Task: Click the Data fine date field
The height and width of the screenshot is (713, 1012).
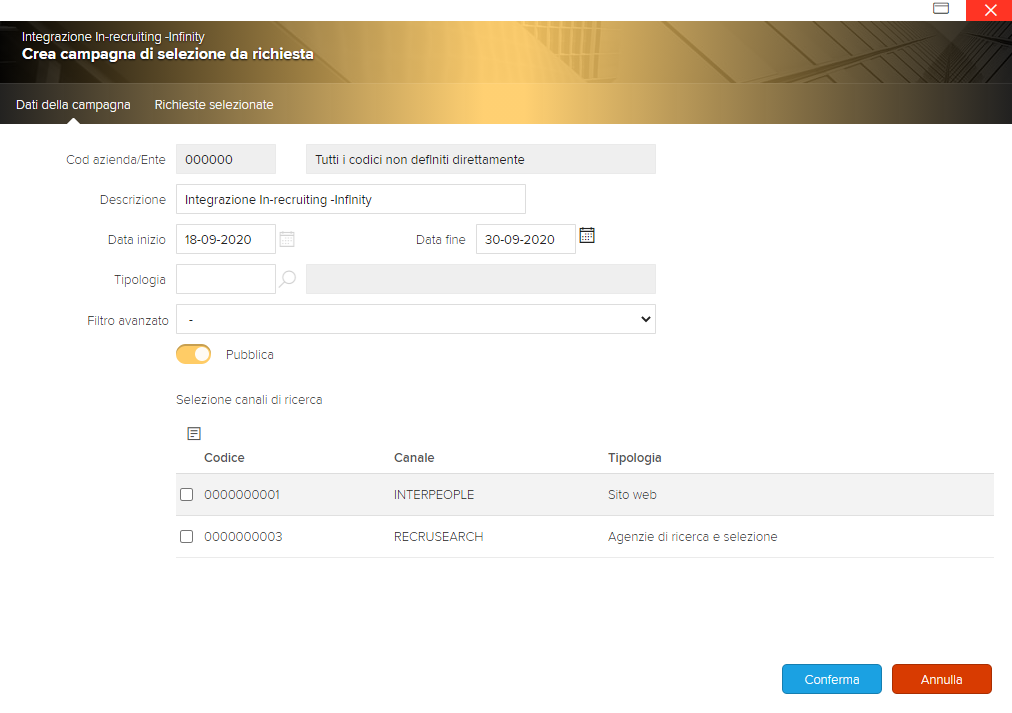Action: pyautogui.click(x=525, y=239)
